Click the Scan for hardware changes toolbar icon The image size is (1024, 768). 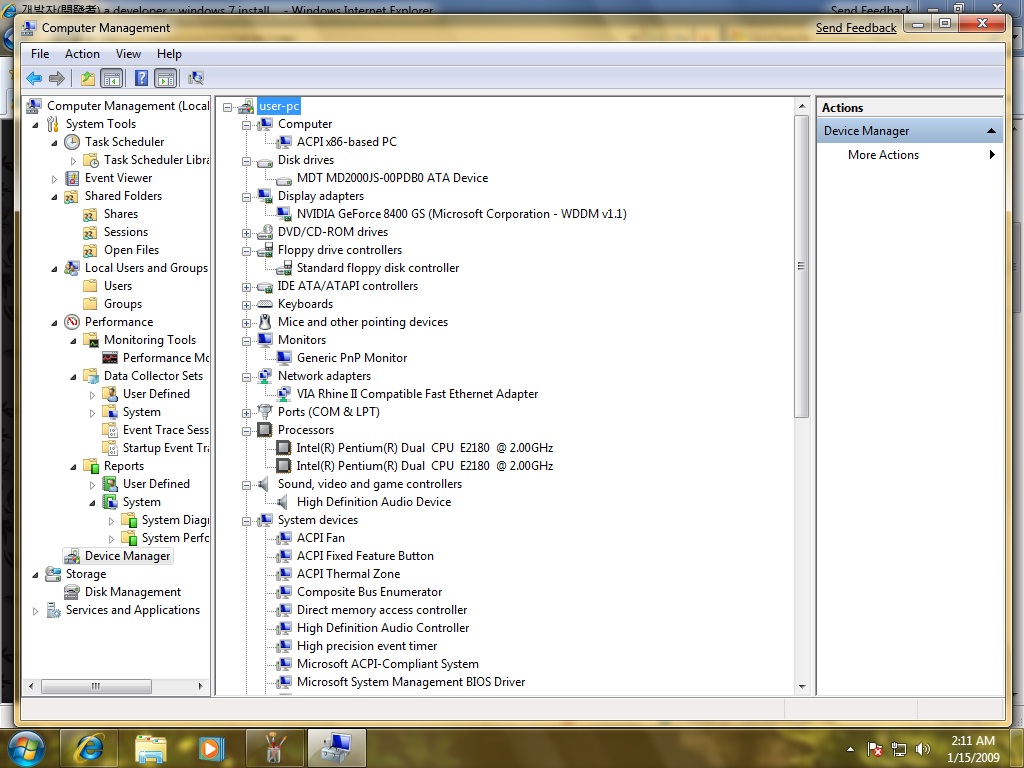(196, 78)
